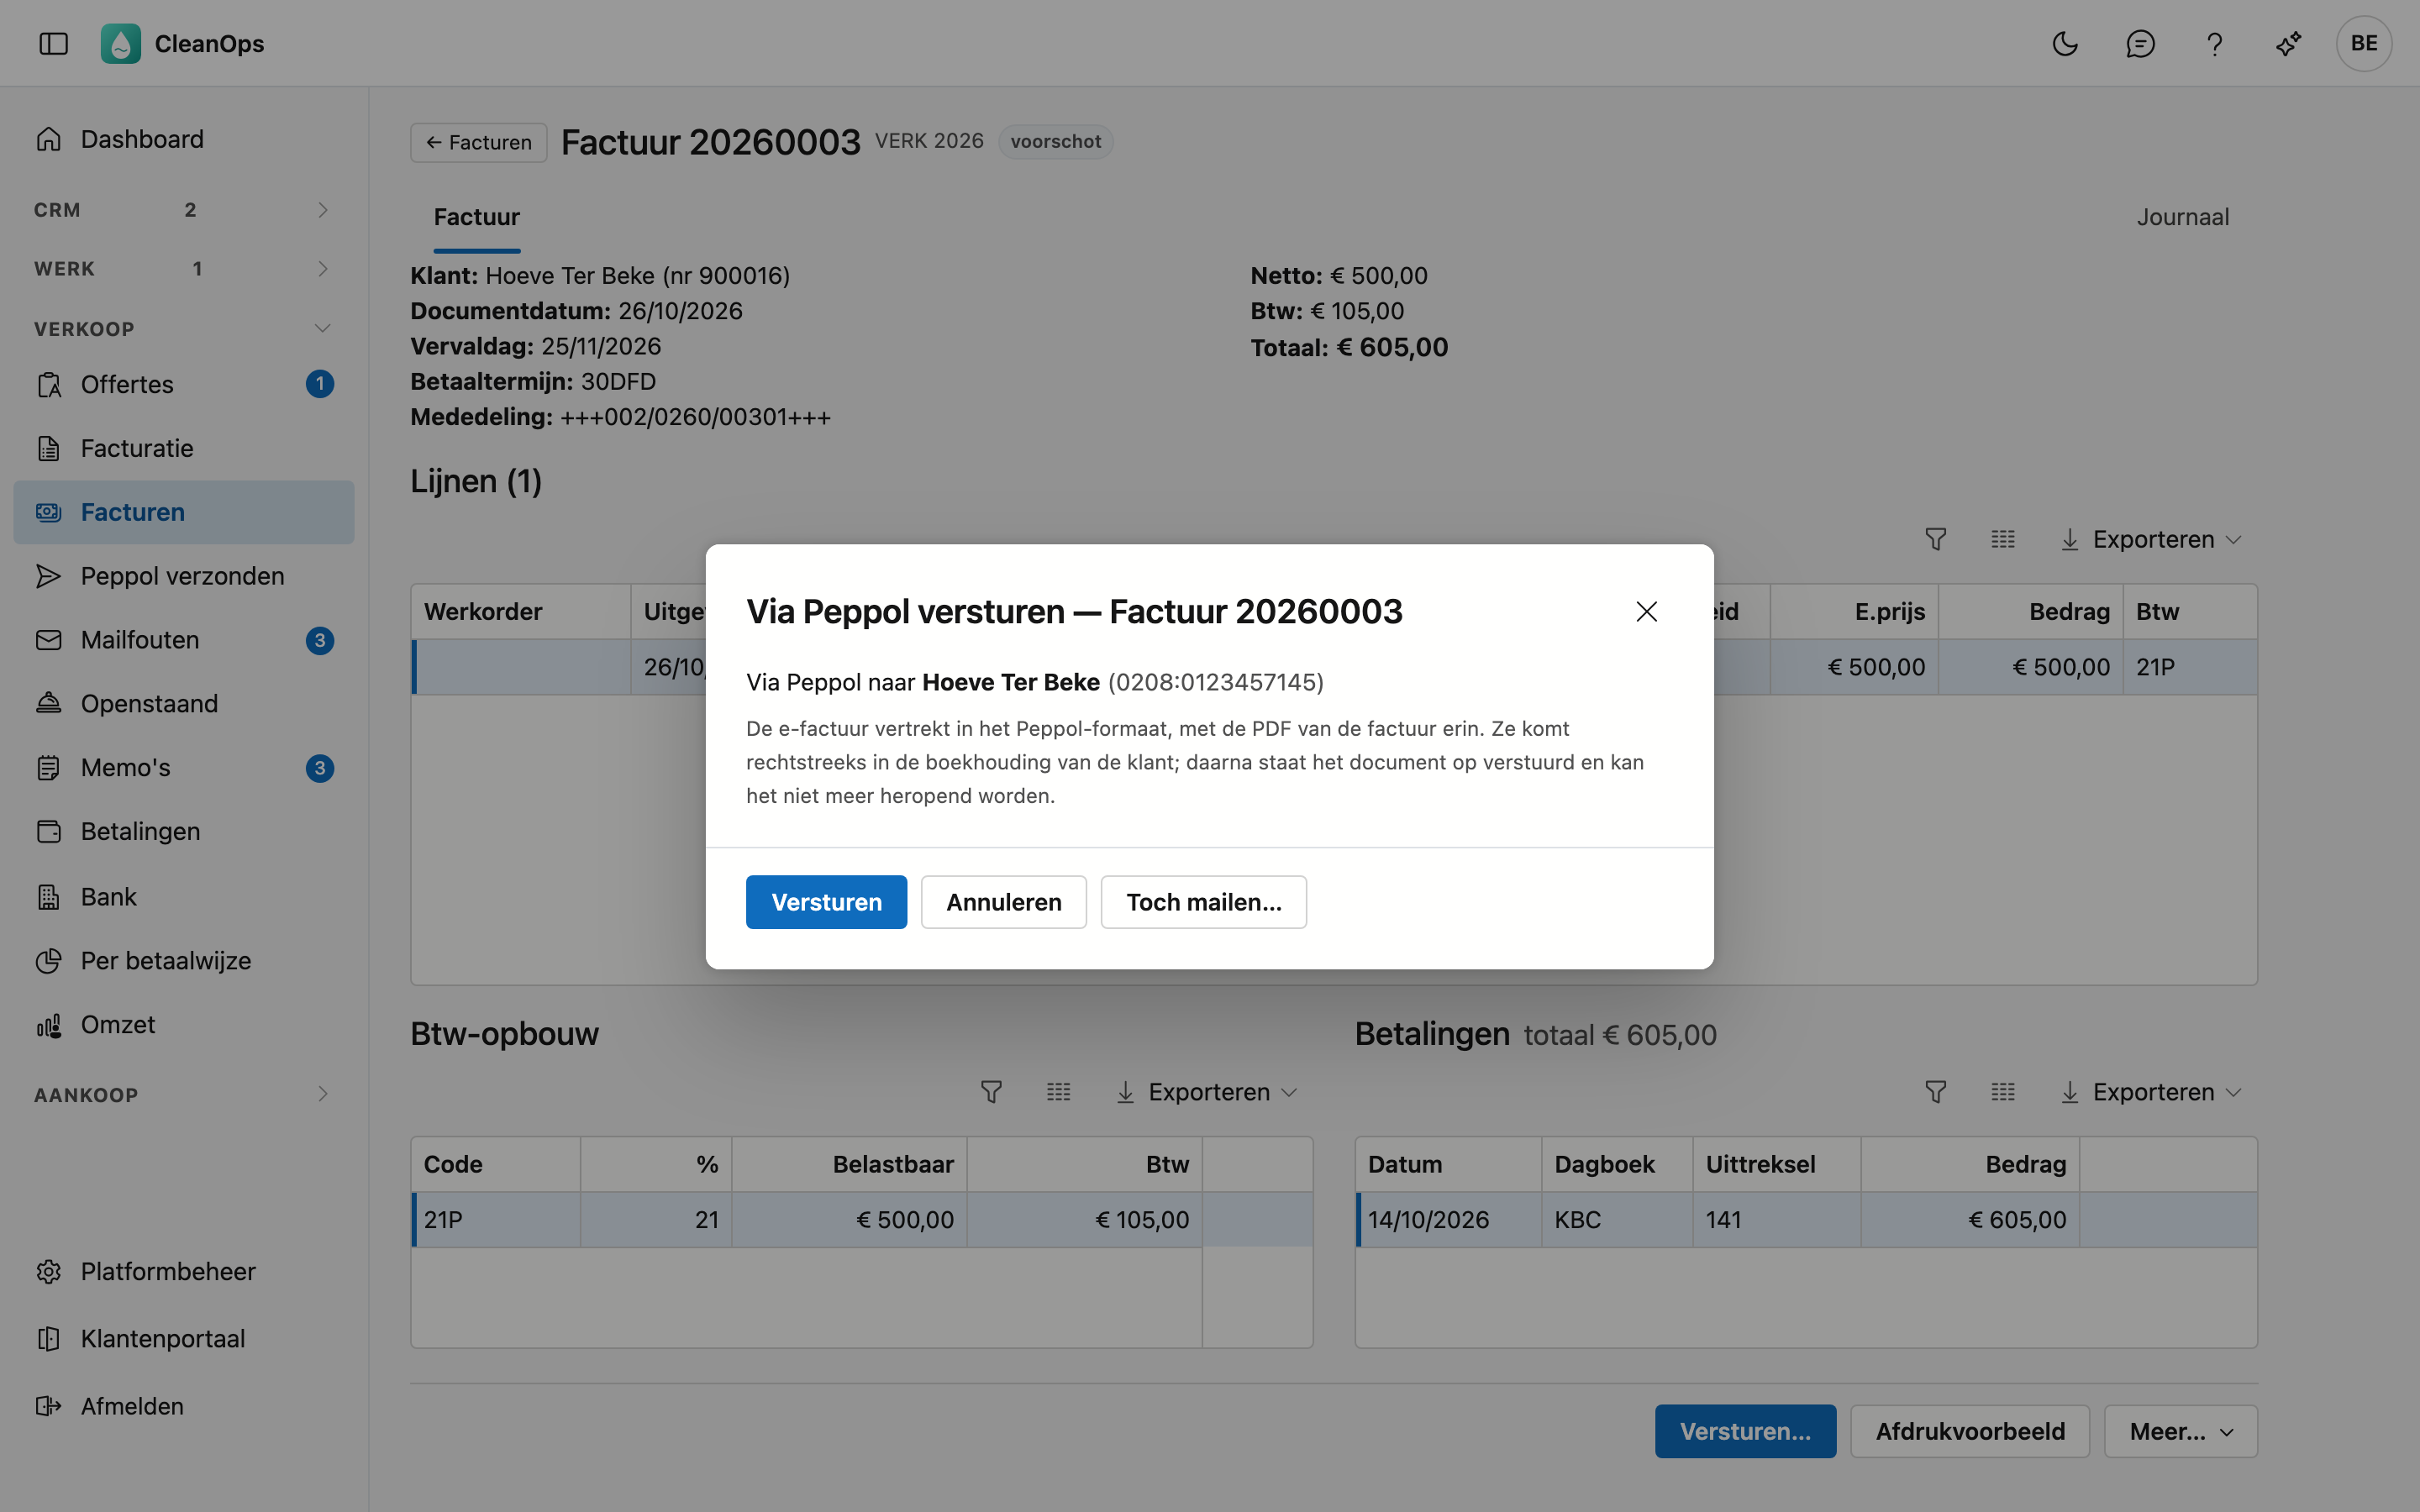Screen dimensions: 2420x1512
Task: Open the chat messages icon
Action: [x=2140, y=43]
